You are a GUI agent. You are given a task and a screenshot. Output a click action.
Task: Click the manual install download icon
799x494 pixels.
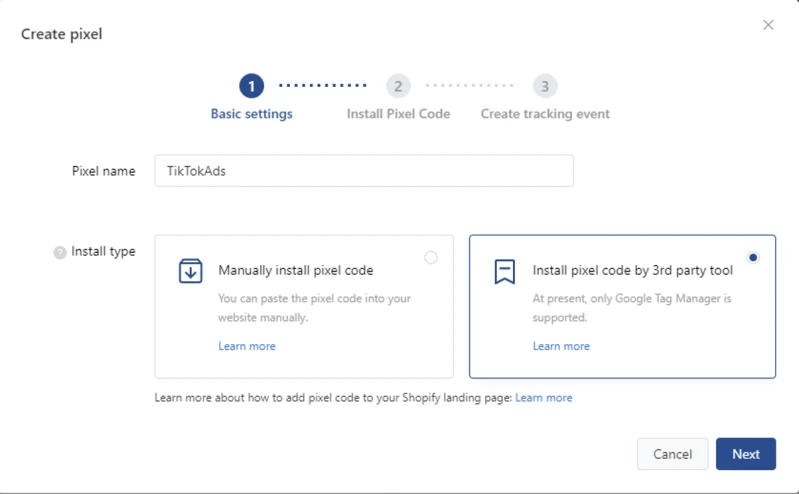click(x=190, y=271)
